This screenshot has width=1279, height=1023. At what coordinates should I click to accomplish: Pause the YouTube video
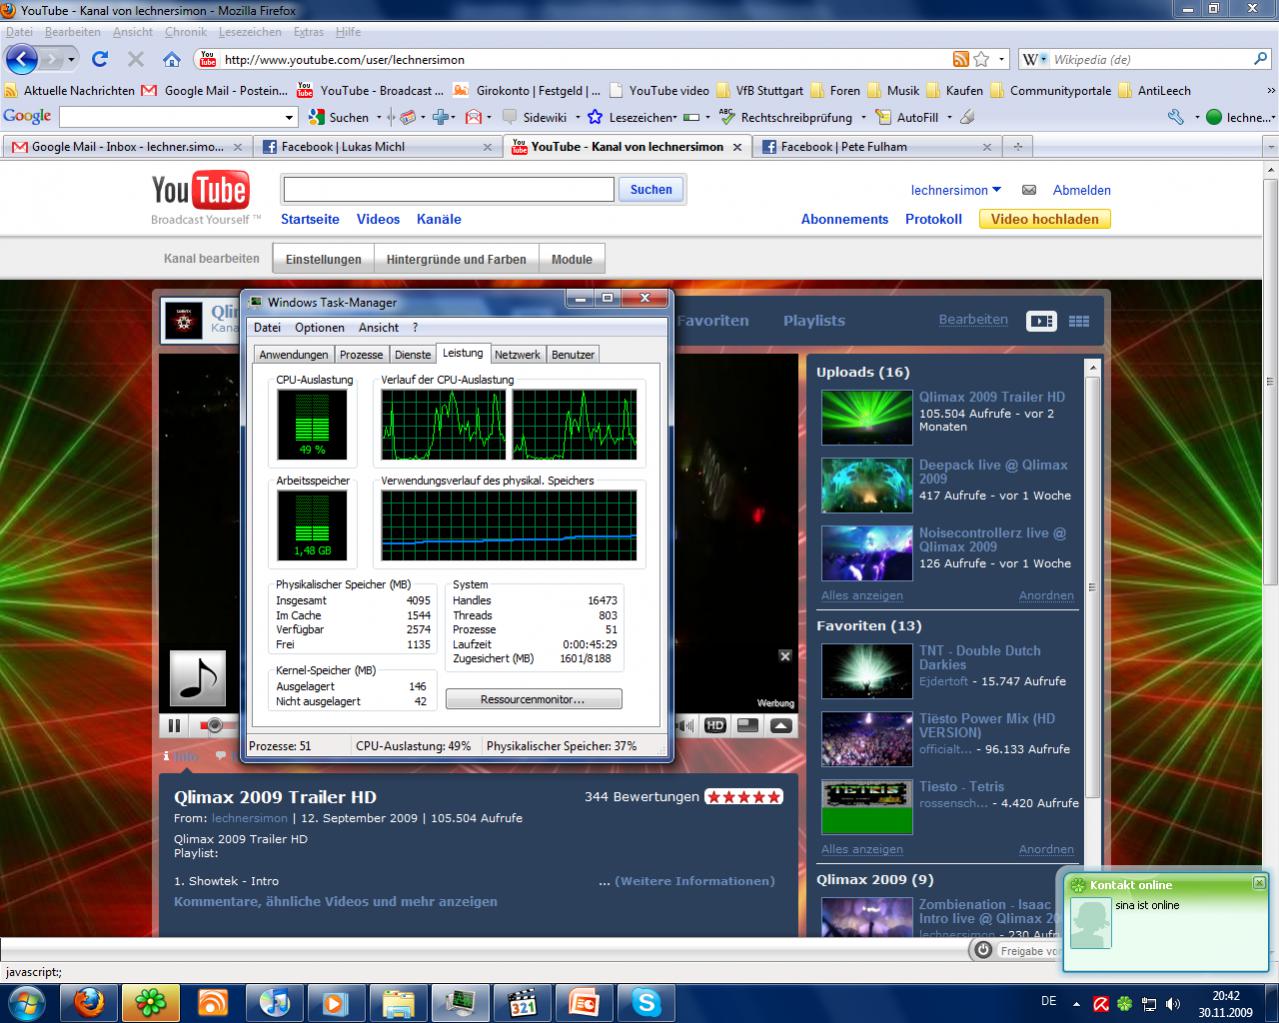coord(174,726)
